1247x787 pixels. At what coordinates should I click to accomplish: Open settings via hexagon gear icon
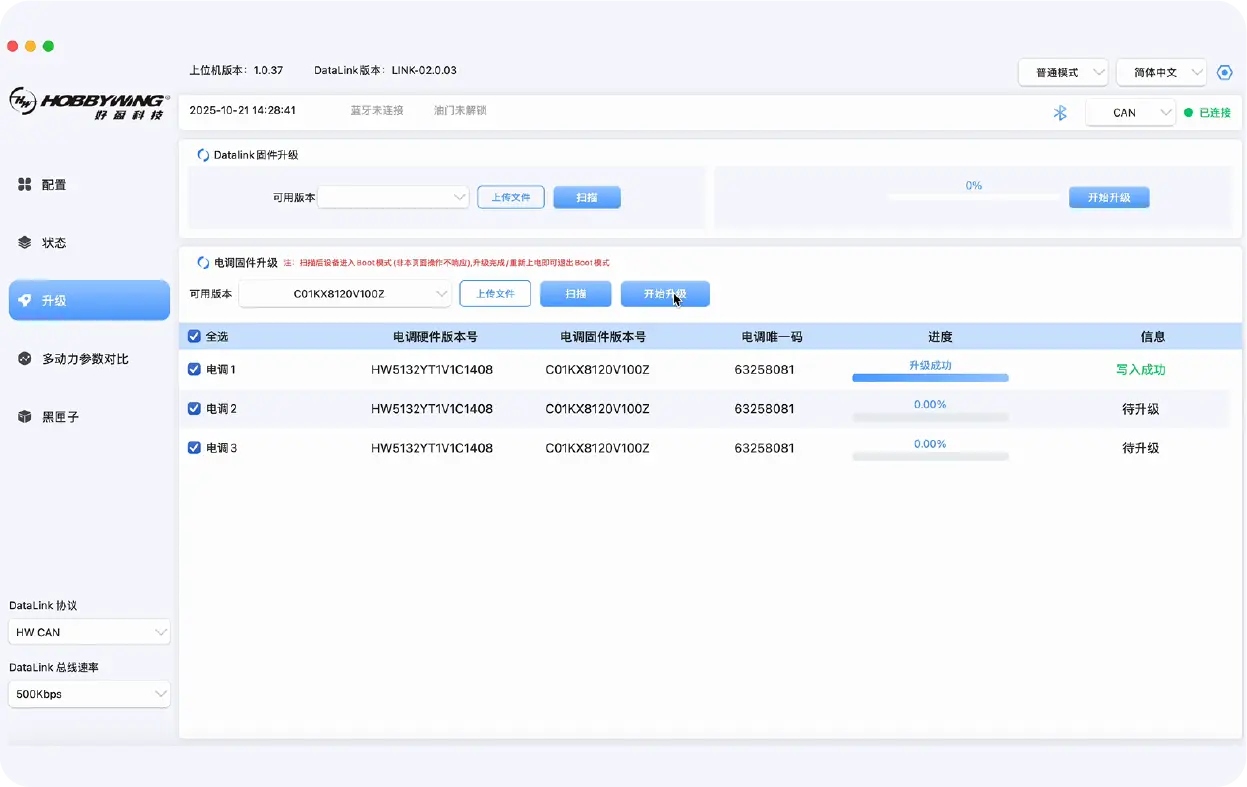pos(1224,72)
